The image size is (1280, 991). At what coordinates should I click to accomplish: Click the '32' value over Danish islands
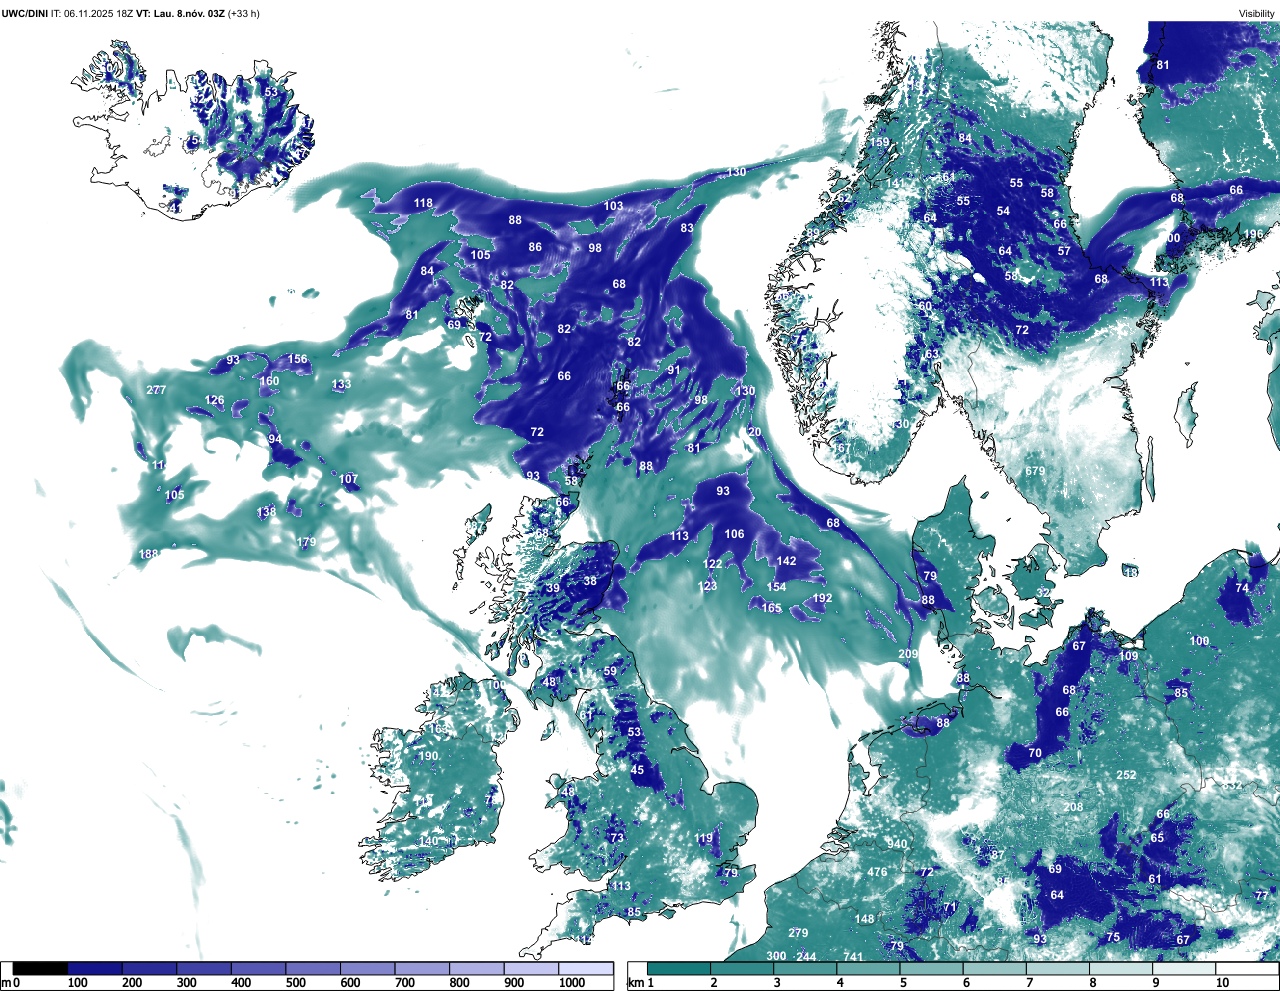(x=1043, y=593)
